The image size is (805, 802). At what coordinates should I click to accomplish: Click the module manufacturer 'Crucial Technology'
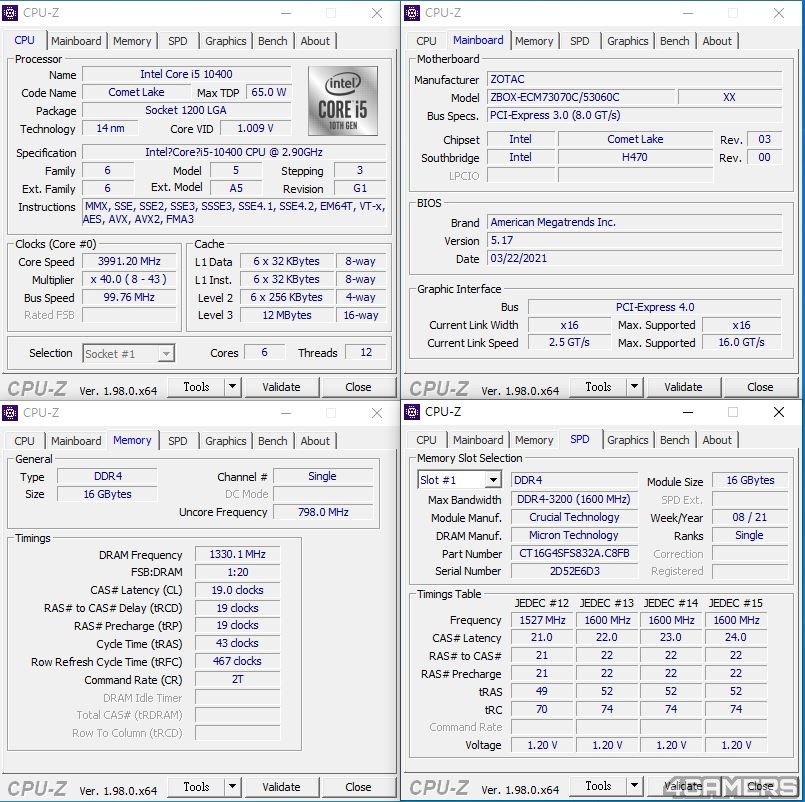tap(574, 517)
